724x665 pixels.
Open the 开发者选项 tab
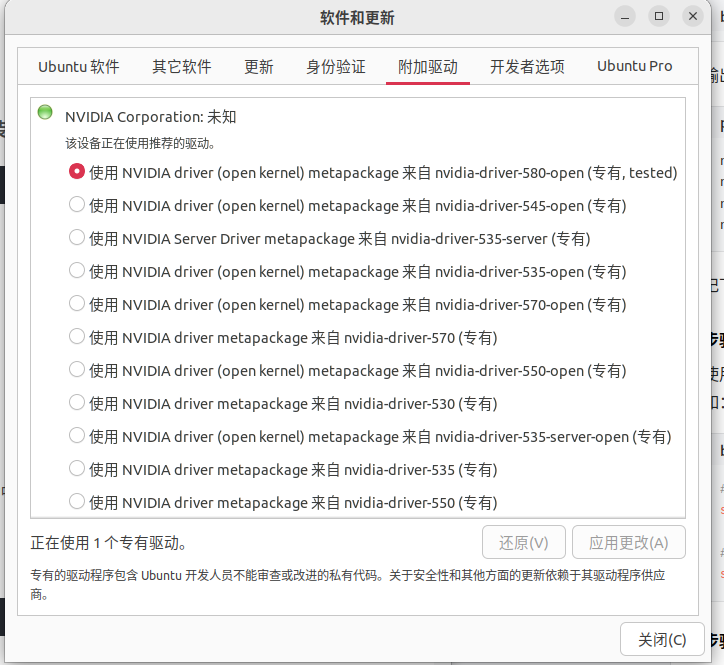click(x=527, y=66)
